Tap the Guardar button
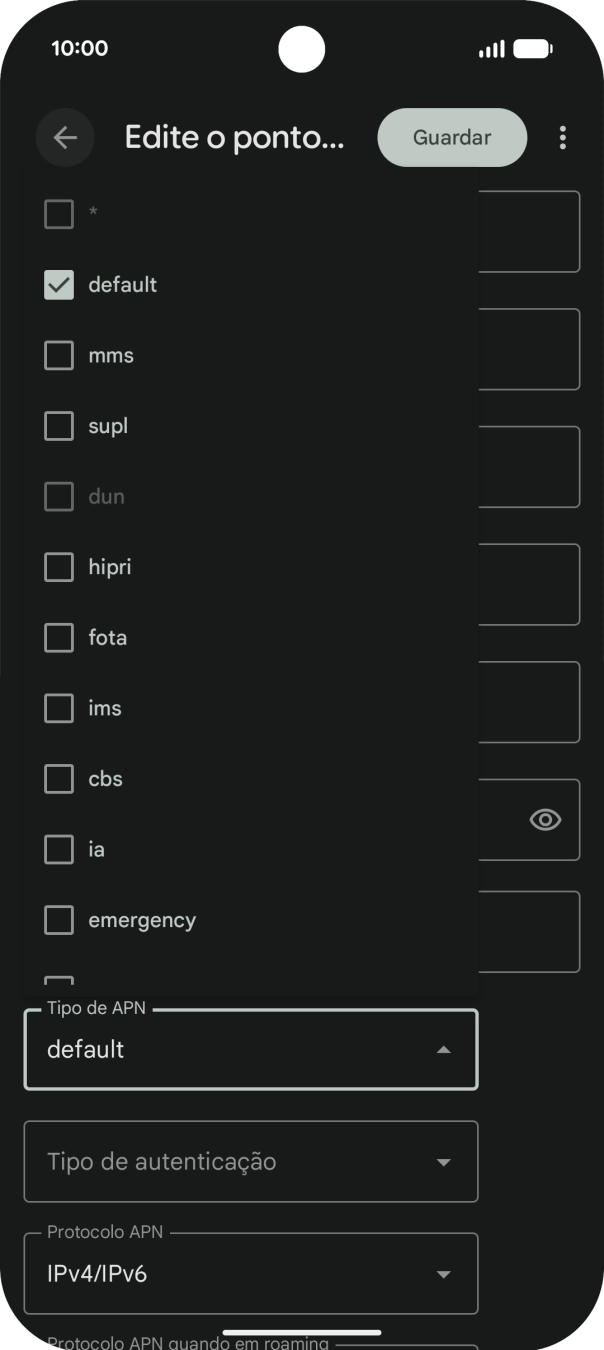 pyautogui.click(x=452, y=138)
